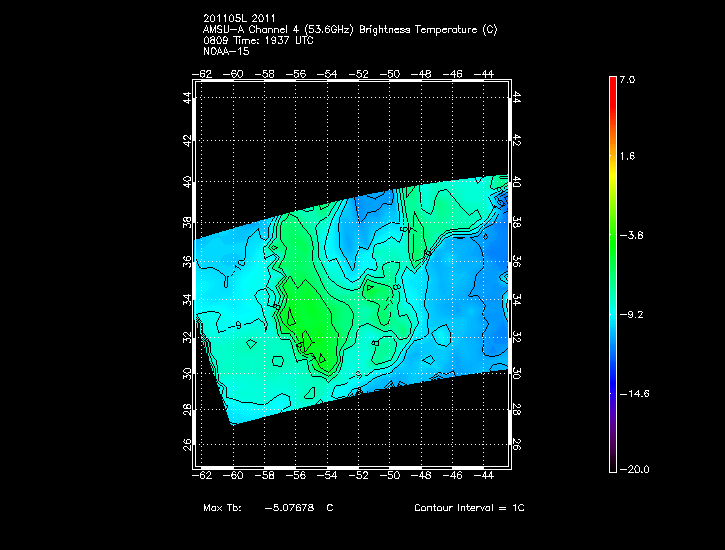Click the -20.0 label at color bar bottom
The height and width of the screenshot is (550, 725).
point(634,470)
